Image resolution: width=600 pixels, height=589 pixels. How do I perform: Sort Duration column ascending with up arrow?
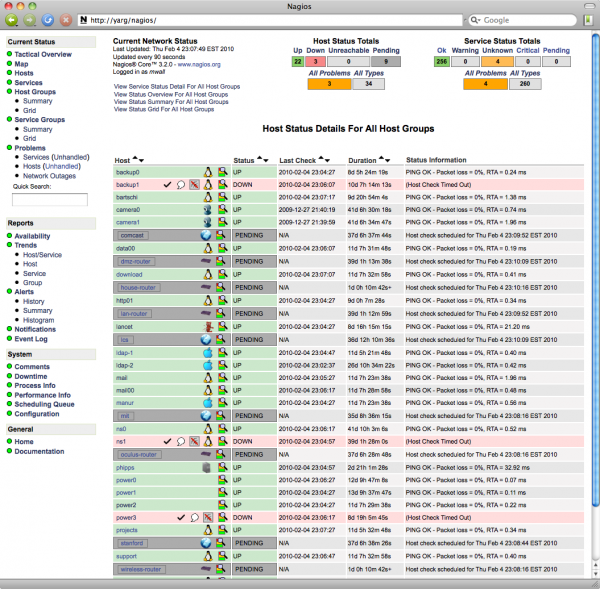[x=383, y=160]
